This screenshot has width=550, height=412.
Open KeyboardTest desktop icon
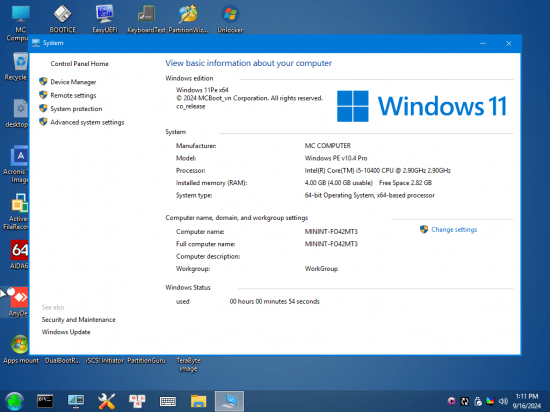[x=146, y=19]
